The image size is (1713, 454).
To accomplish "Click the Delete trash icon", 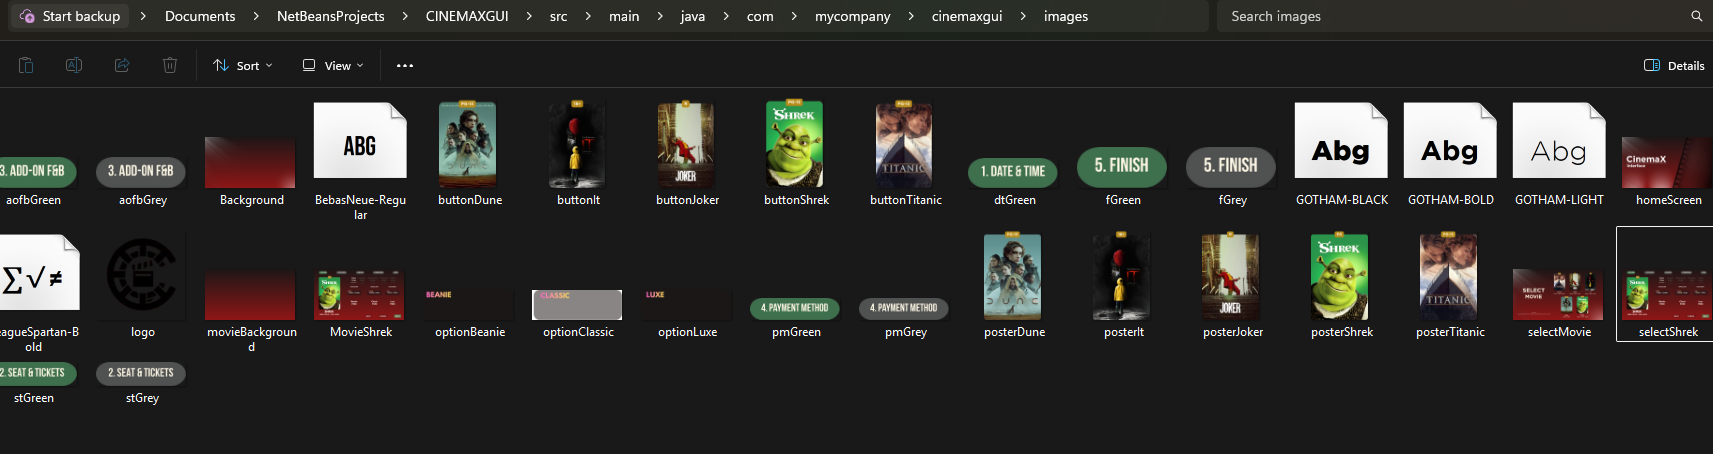I will (170, 65).
